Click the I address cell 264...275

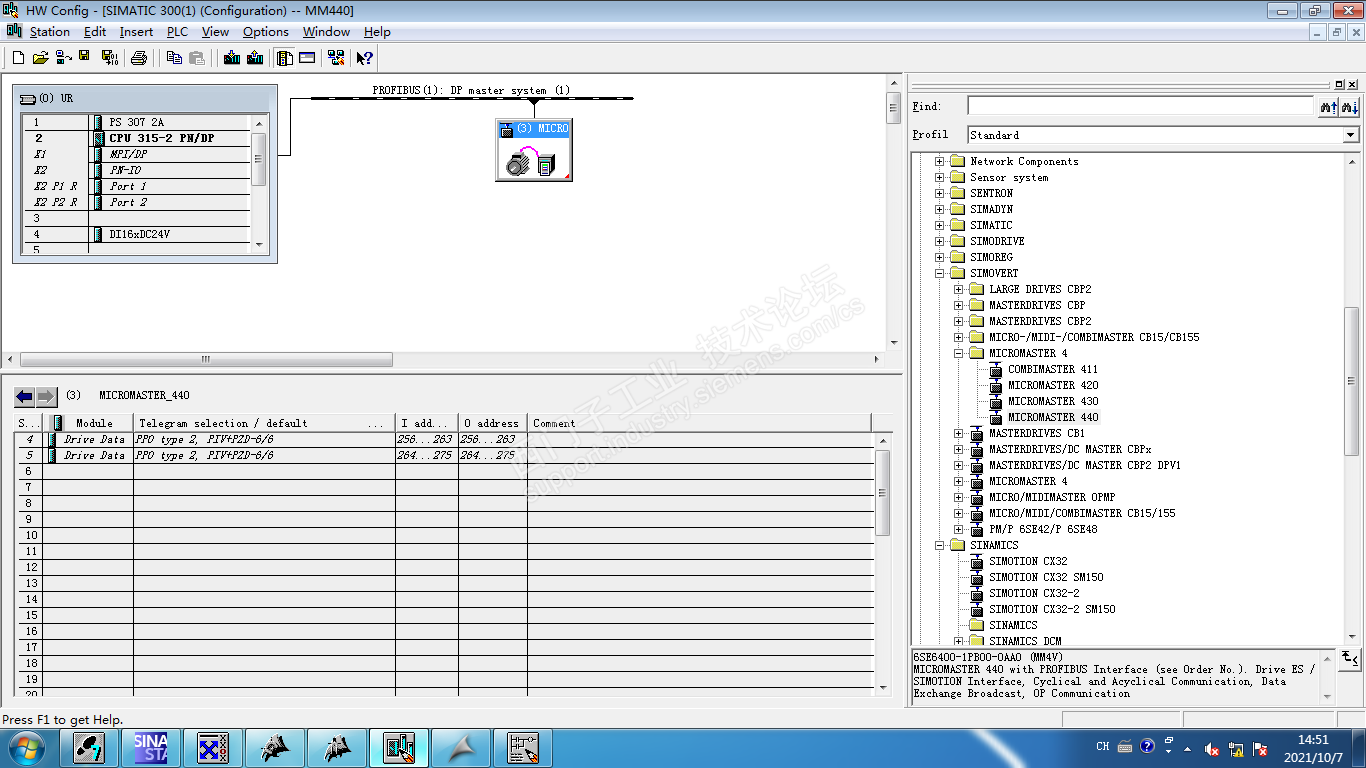(427, 455)
